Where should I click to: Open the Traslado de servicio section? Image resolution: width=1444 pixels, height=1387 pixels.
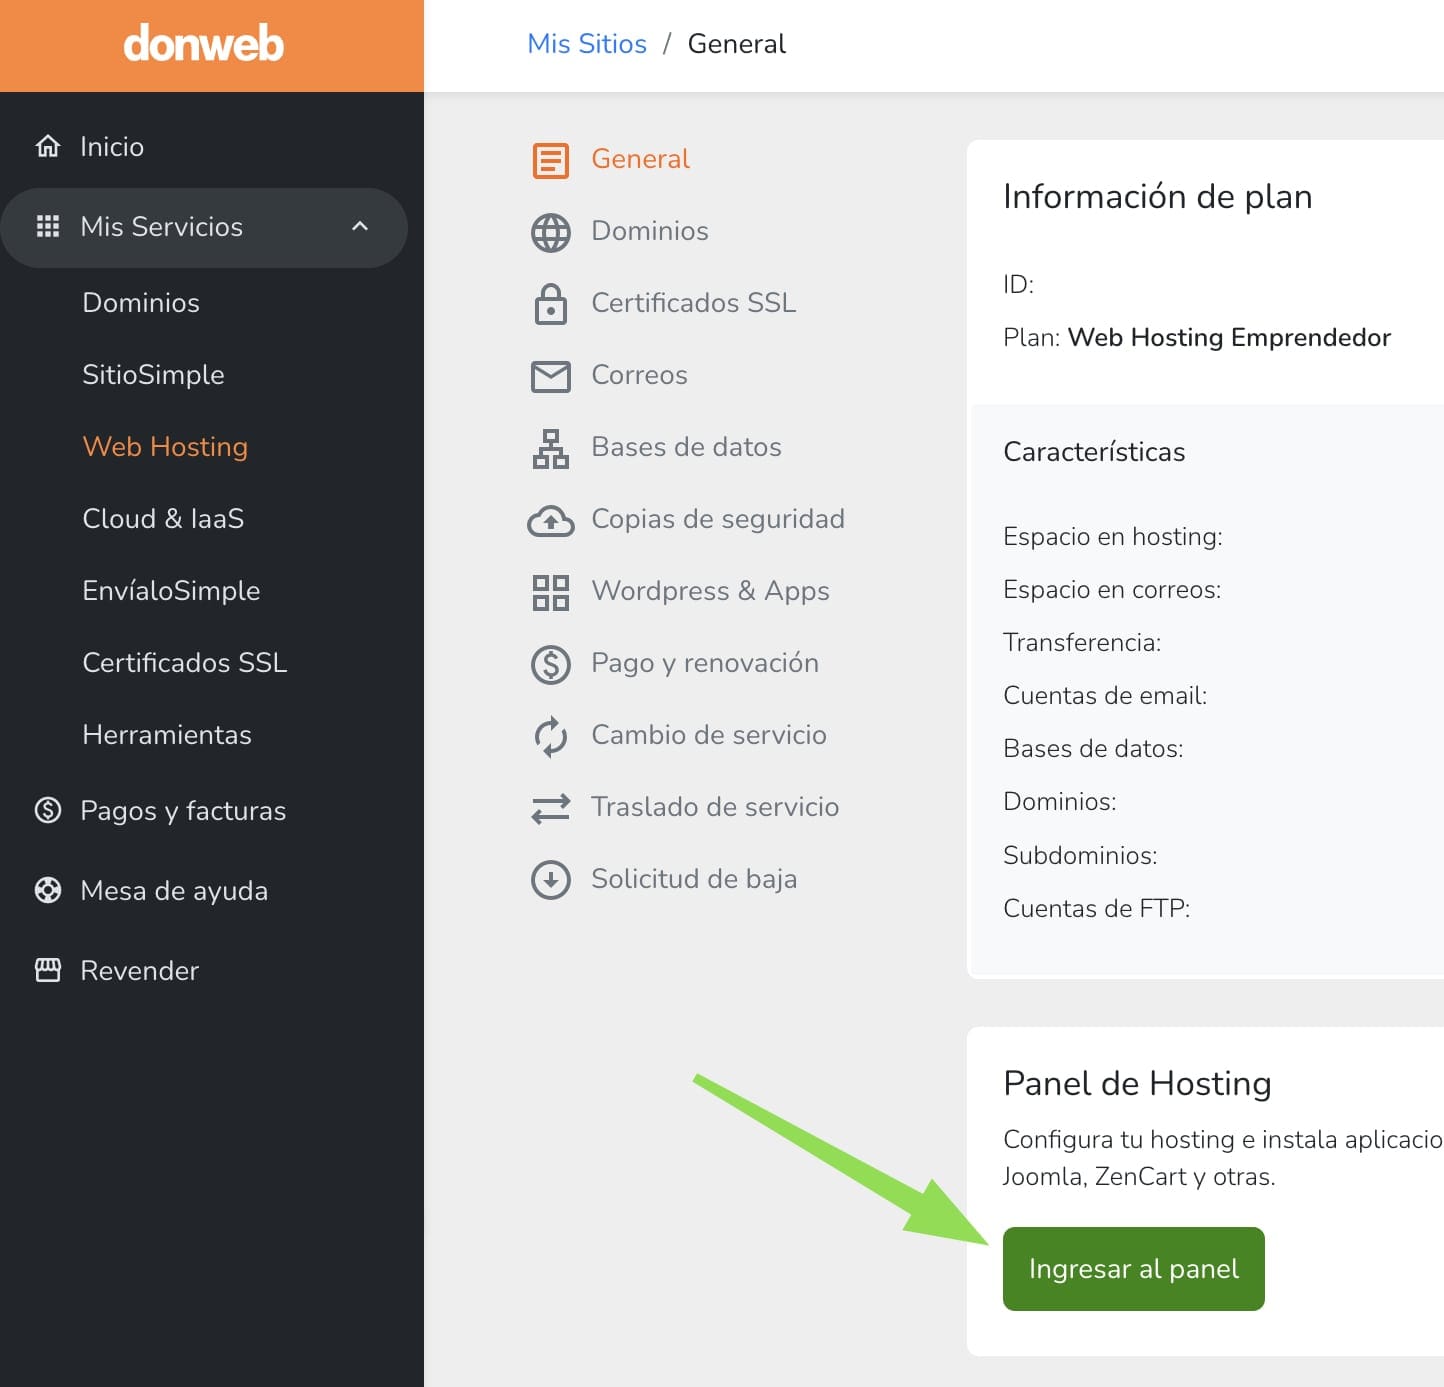point(715,807)
